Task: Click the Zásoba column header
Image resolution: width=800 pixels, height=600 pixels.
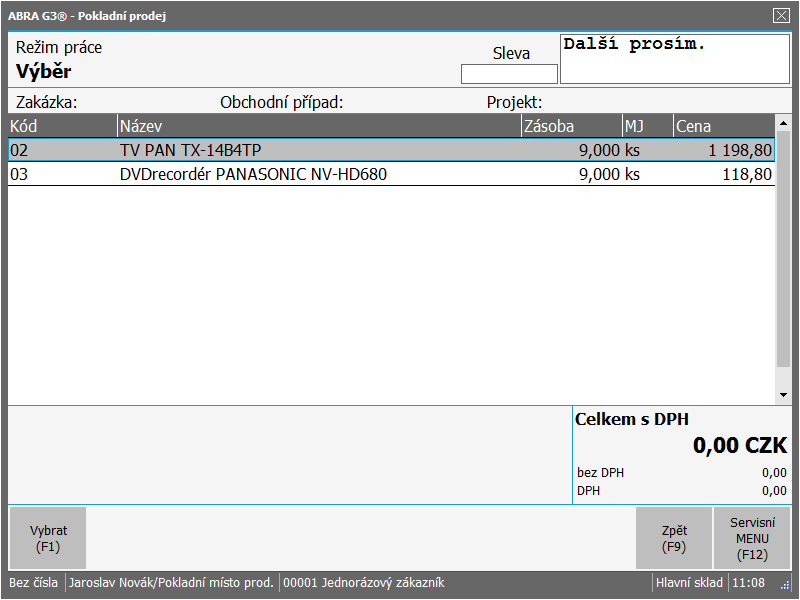Action: (x=570, y=126)
